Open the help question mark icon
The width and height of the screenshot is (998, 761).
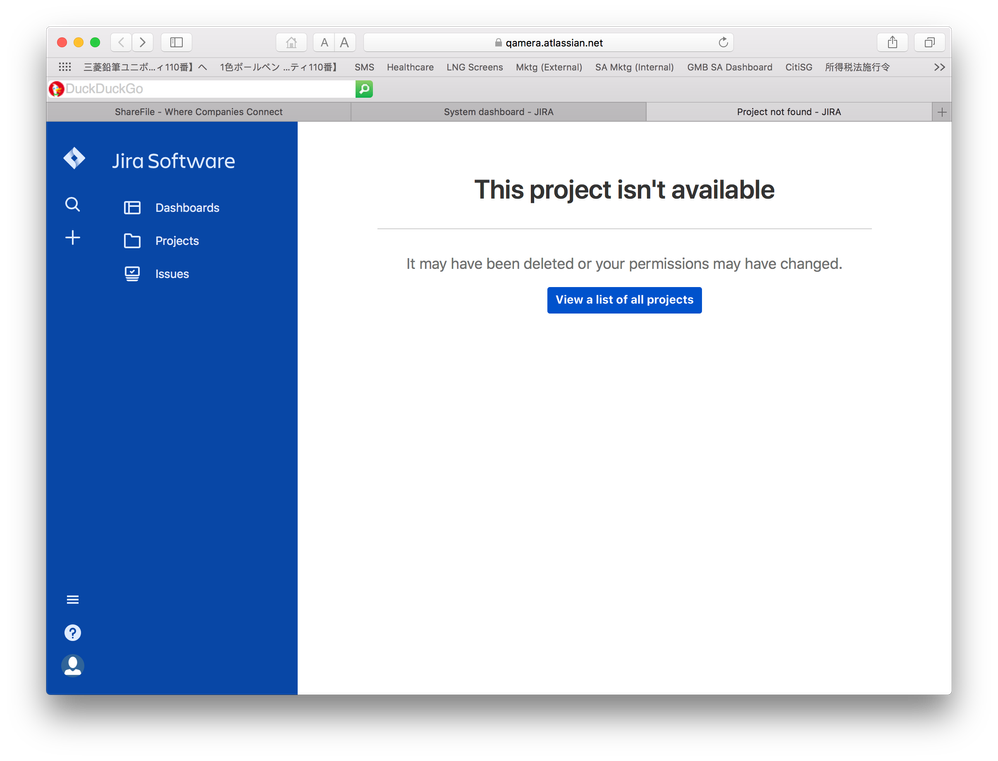[73, 632]
